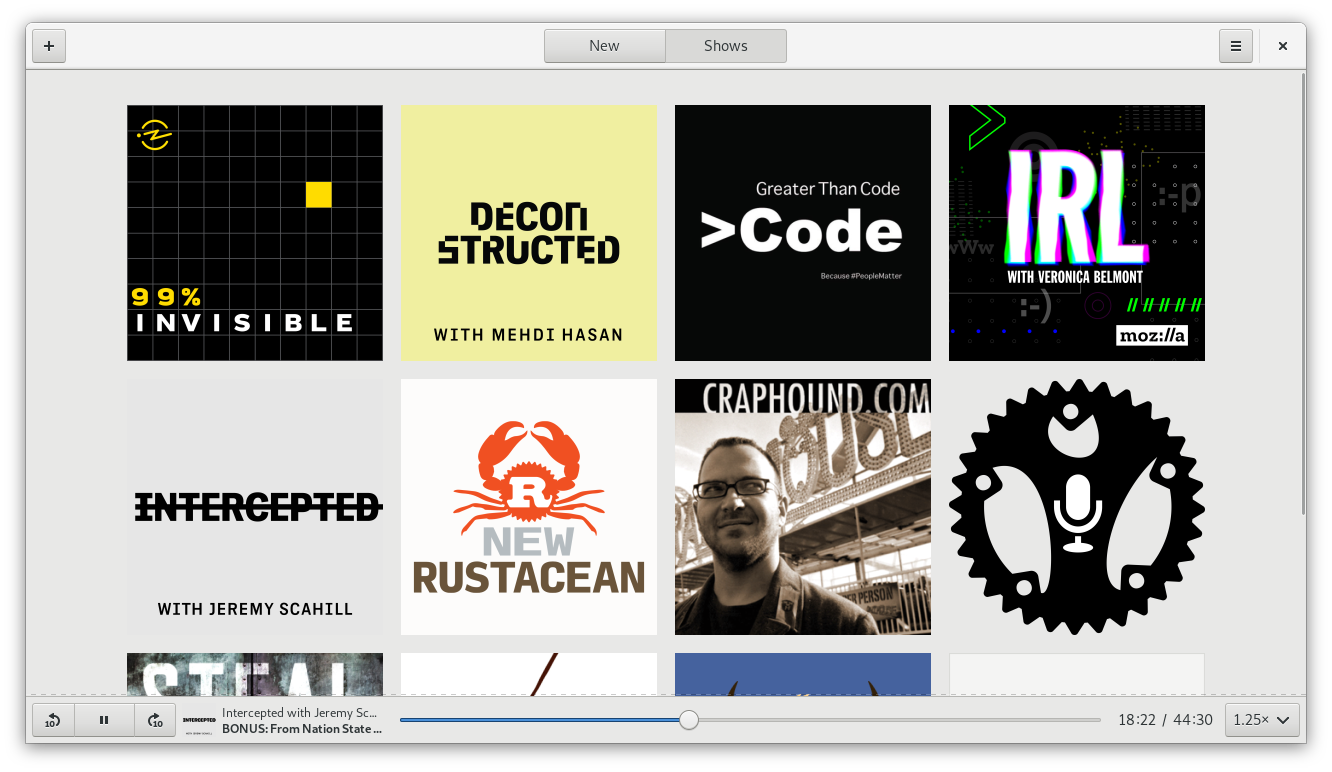The width and height of the screenshot is (1332, 772).
Task: Click the playing episode title text
Action: (302, 729)
